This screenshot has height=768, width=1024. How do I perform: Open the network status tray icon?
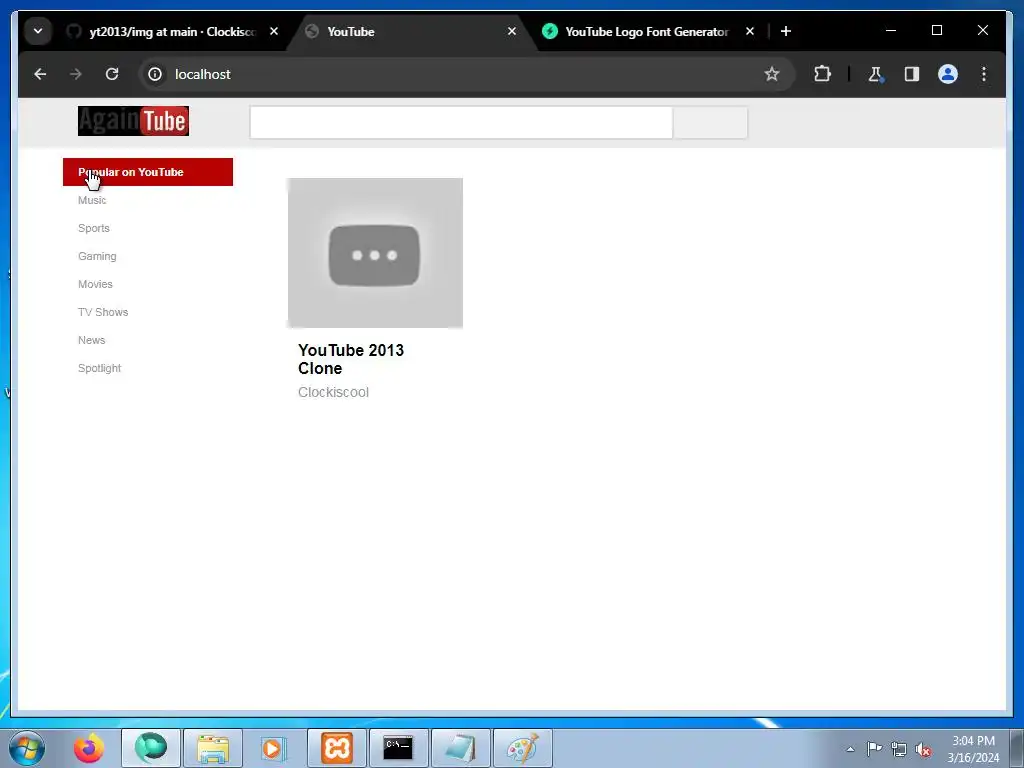pyautogui.click(x=899, y=749)
